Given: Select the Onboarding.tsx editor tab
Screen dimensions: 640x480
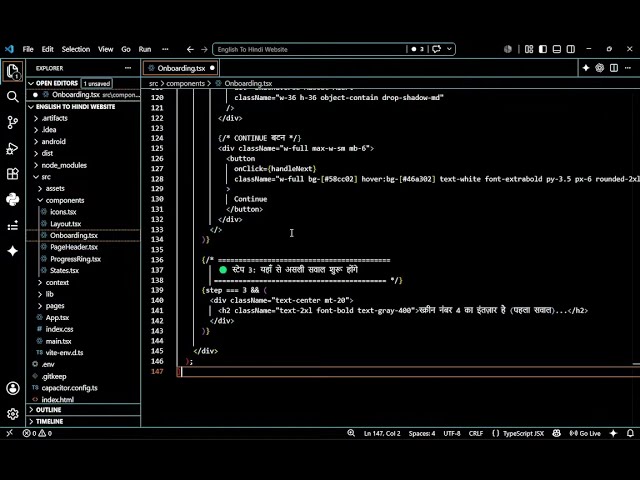Looking at the screenshot, I should pyautogui.click(x=180, y=68).
